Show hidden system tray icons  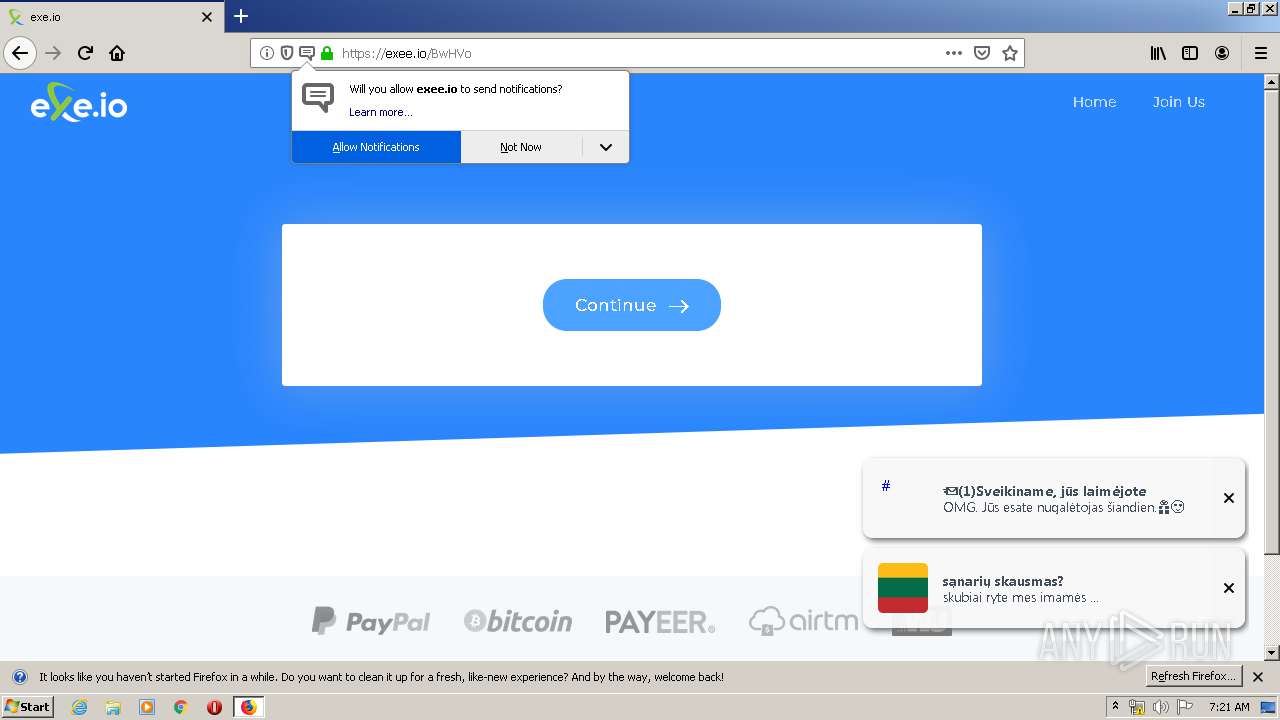pos(1115,707)
